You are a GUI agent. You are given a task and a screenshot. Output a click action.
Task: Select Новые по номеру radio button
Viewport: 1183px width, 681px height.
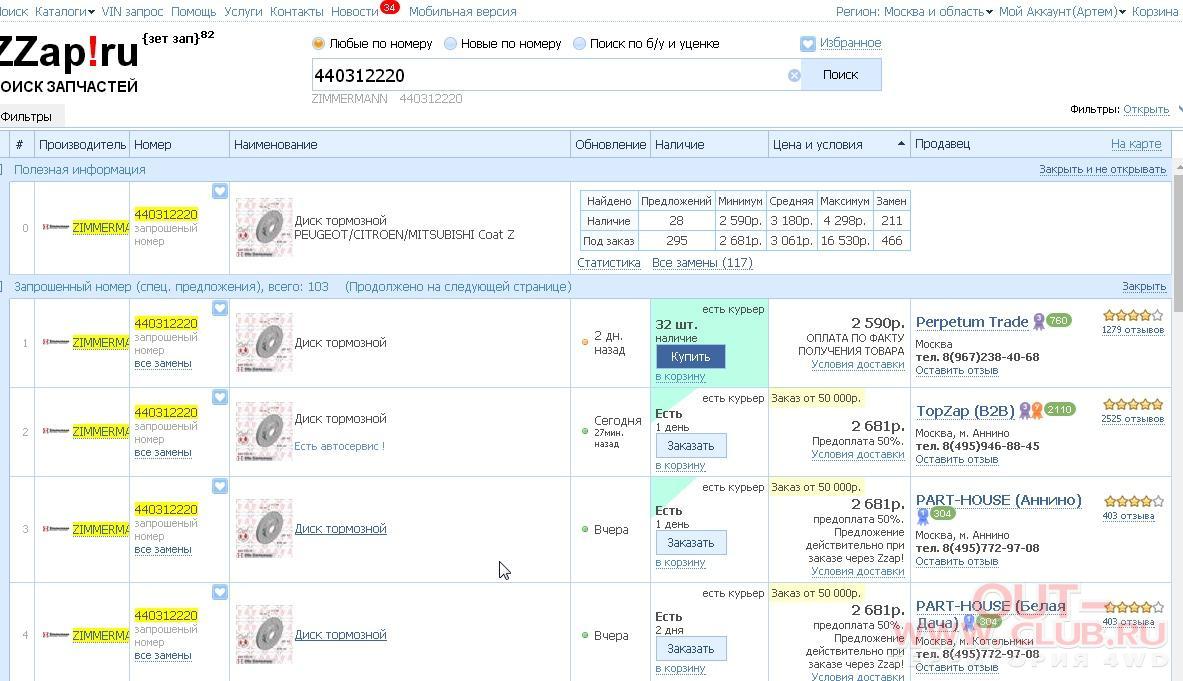coord(450,44)
